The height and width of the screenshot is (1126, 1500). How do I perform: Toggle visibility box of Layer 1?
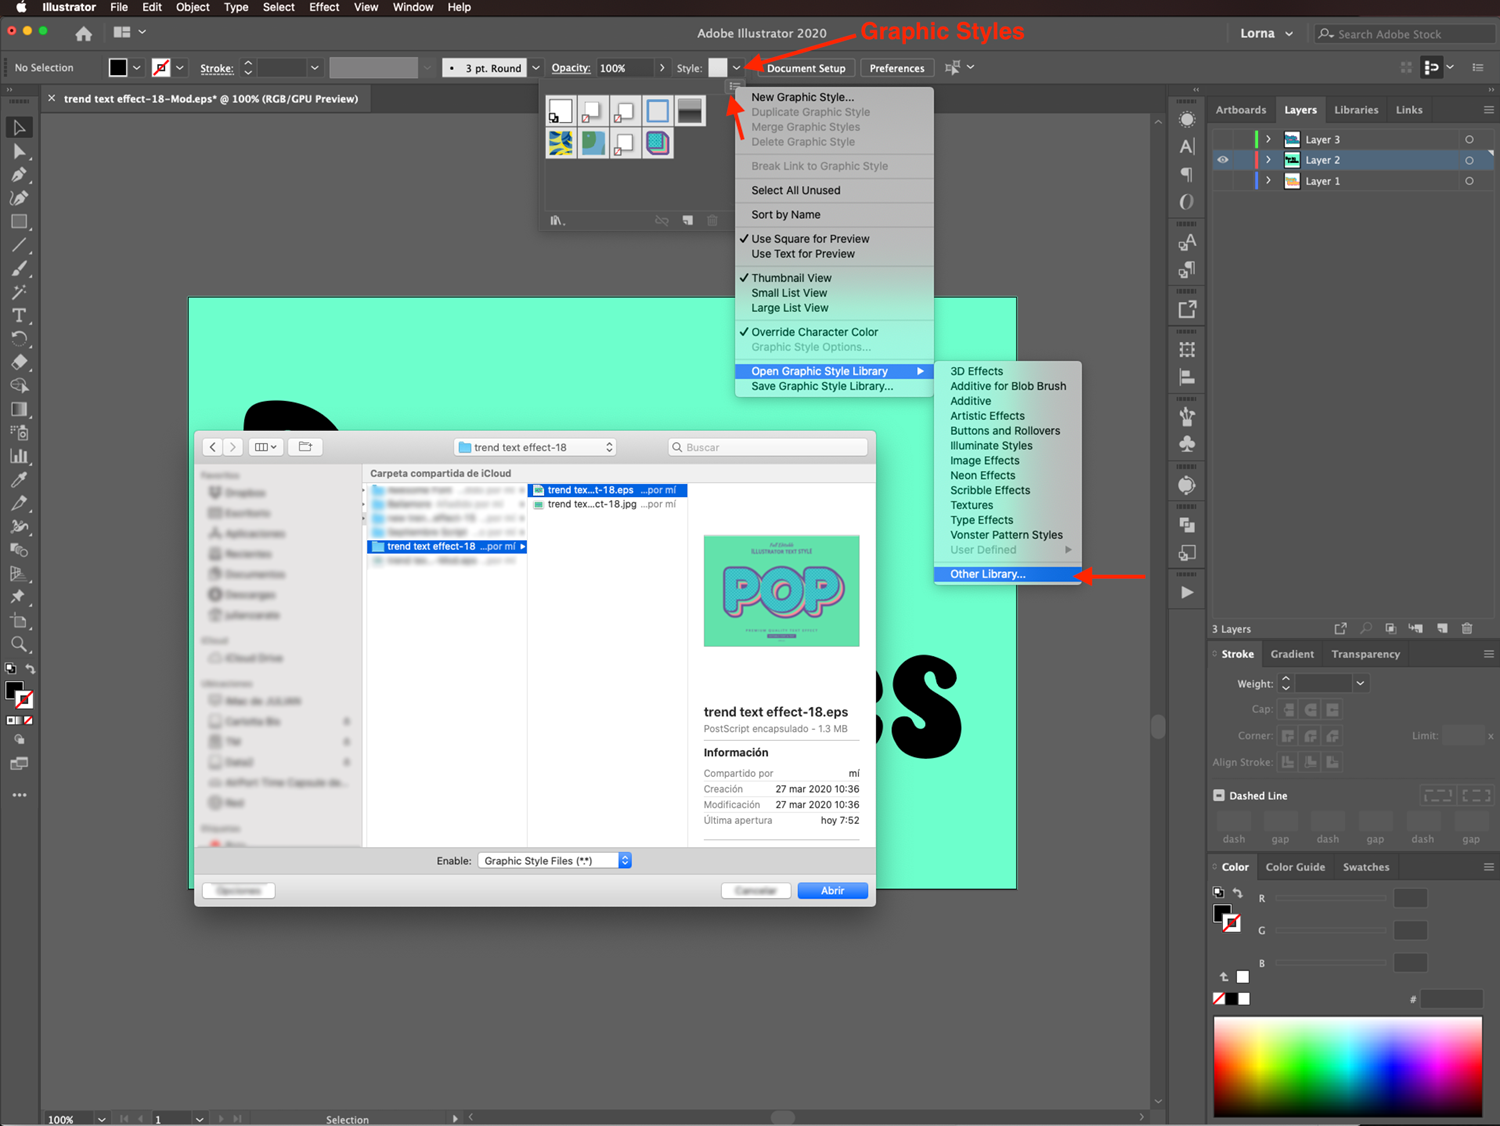point(1222,181)
